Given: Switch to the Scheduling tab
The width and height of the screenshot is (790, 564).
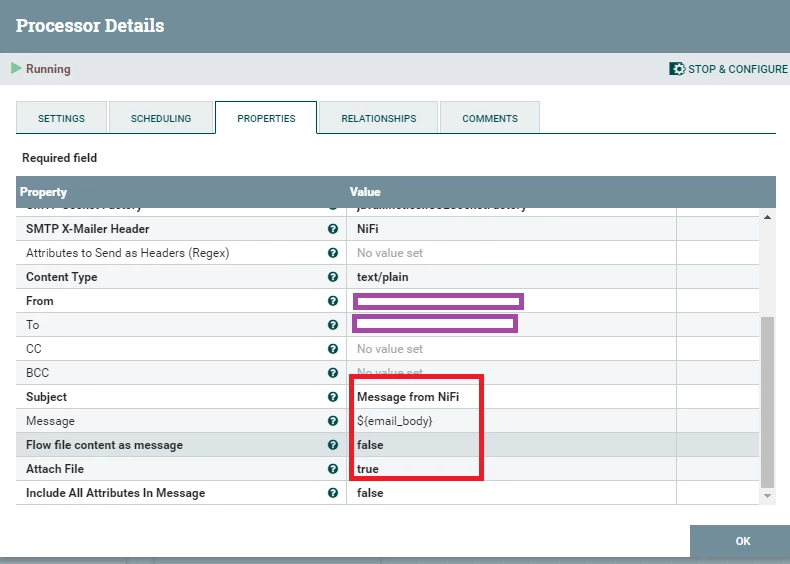Looking at the screenshot, I should coord(161,118).
